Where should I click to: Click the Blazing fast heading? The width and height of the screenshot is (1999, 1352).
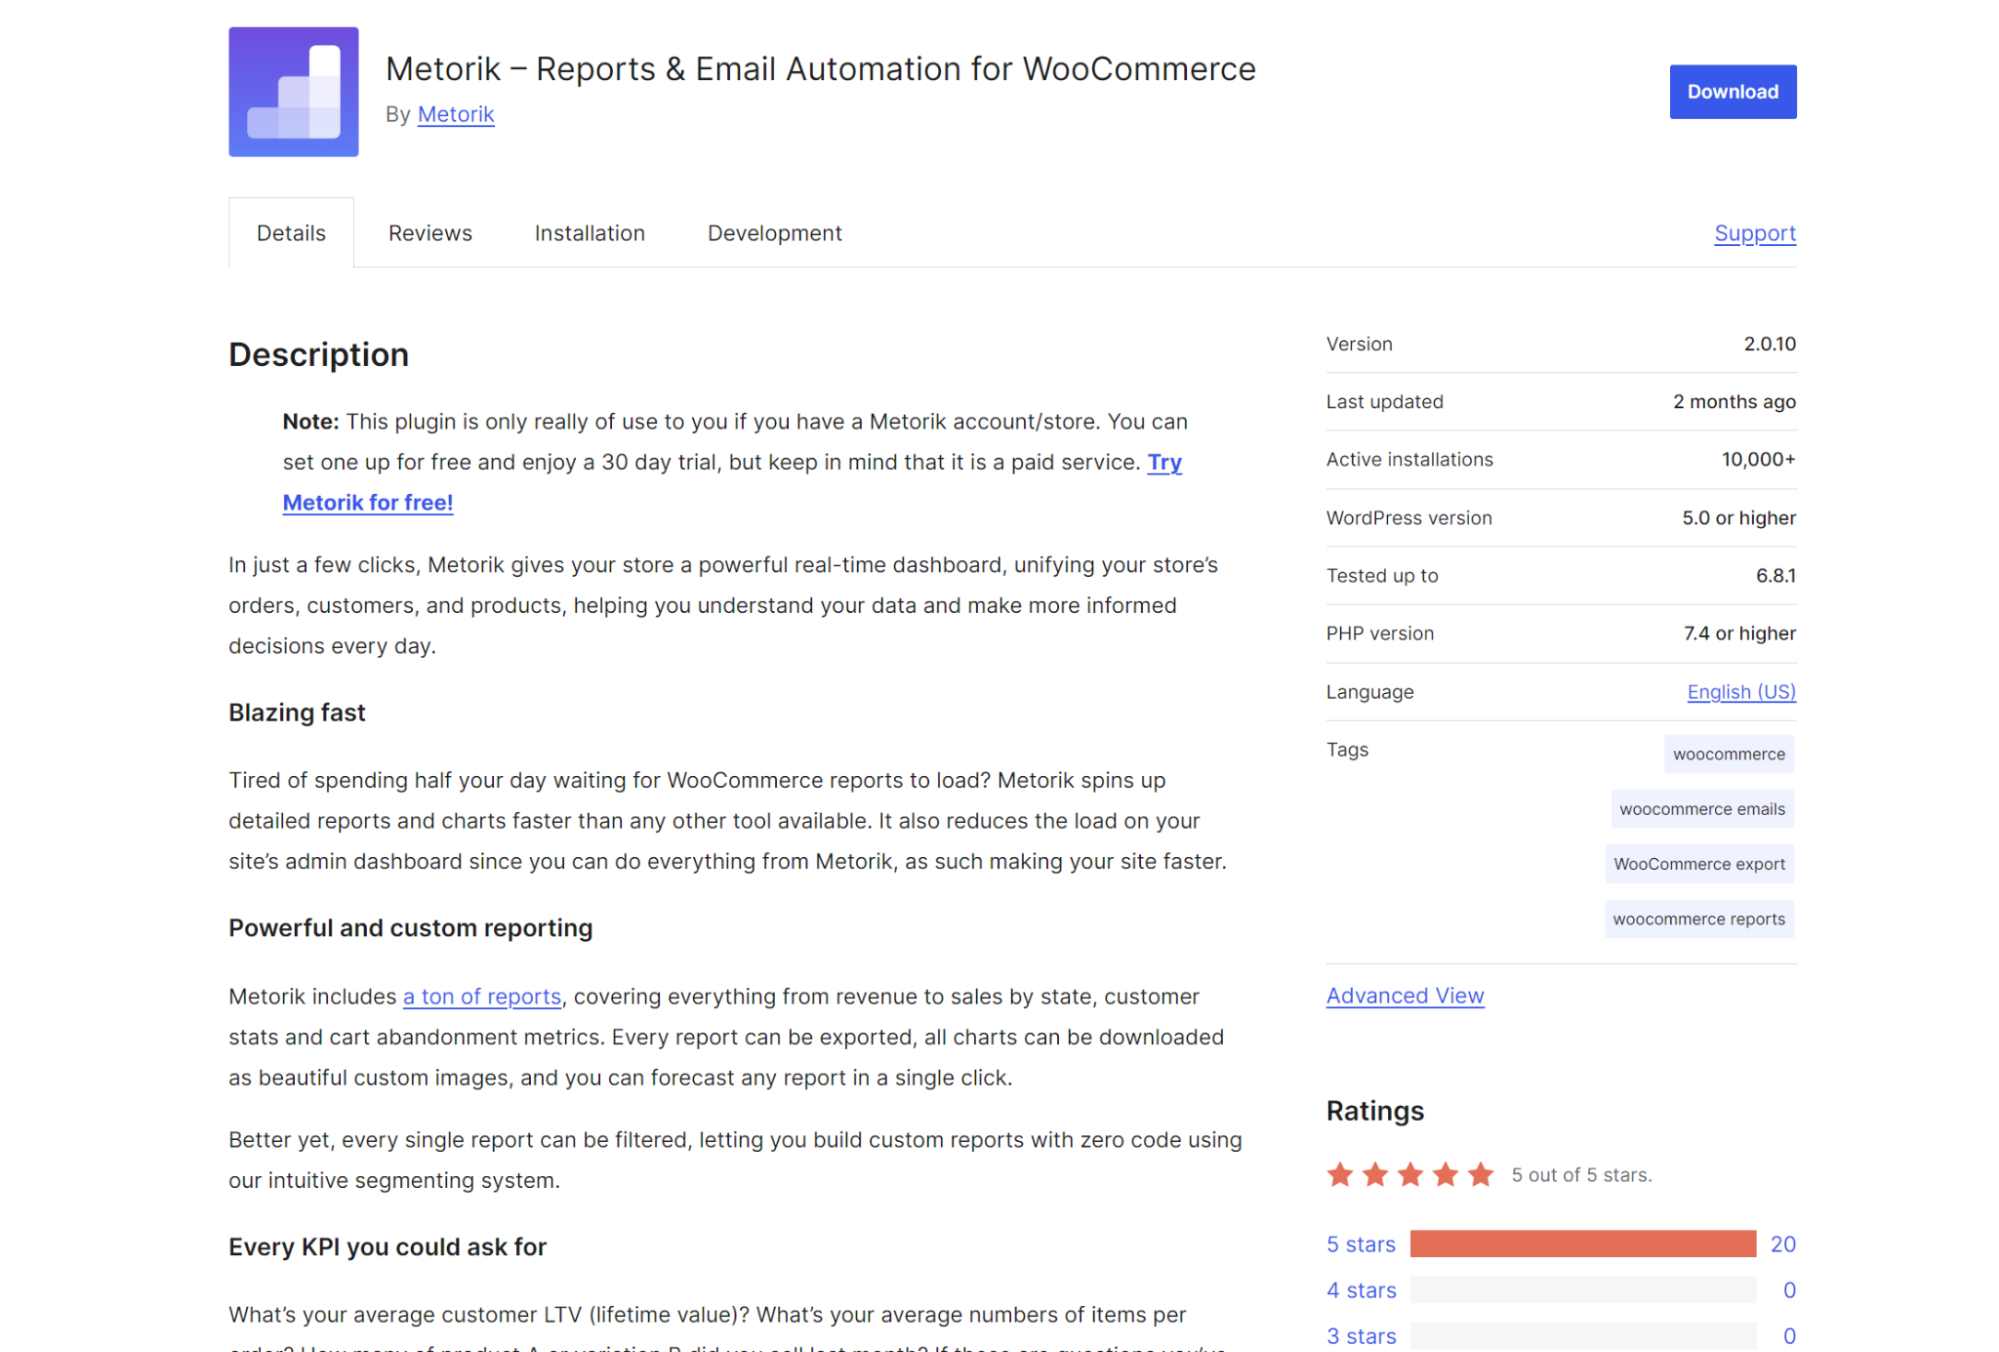click(297, 712)
